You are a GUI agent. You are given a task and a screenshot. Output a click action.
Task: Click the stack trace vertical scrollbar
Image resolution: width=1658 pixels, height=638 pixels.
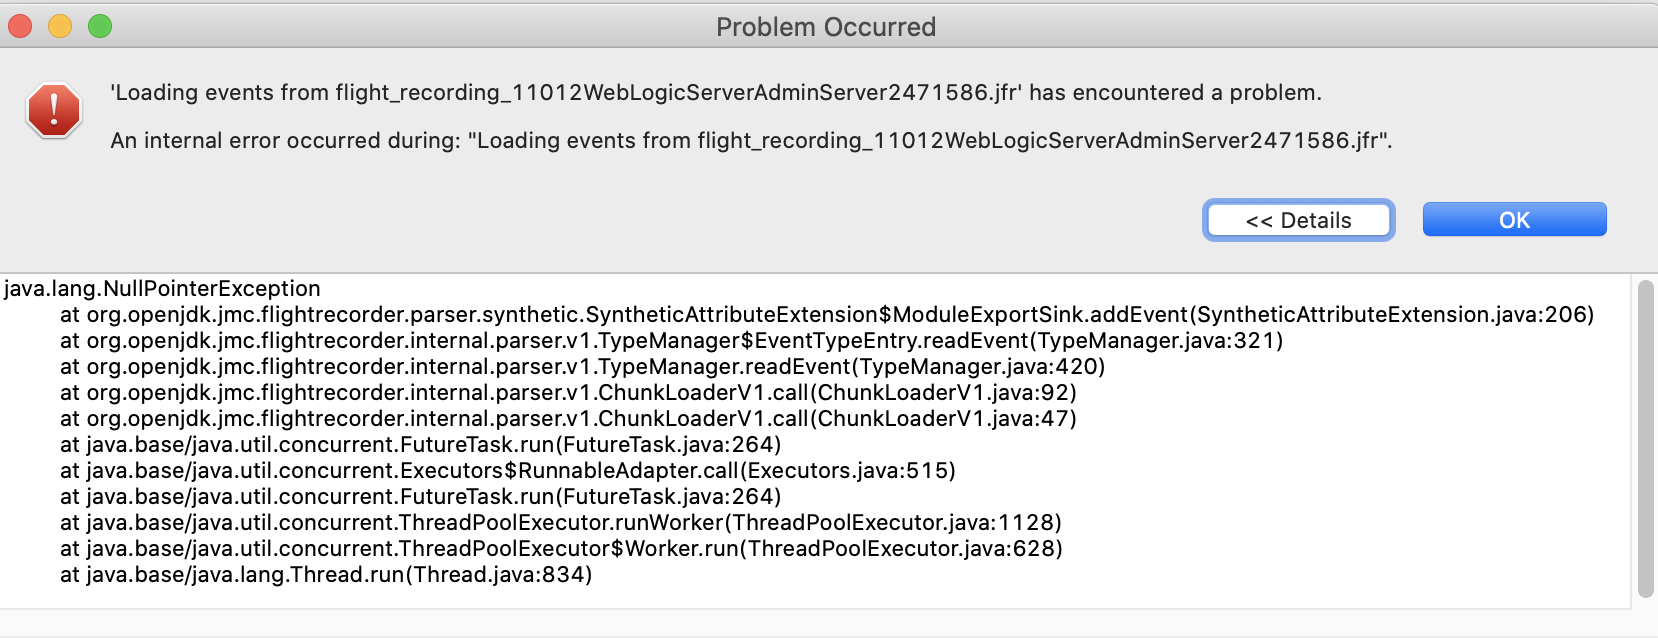[x=1645, y=438]
